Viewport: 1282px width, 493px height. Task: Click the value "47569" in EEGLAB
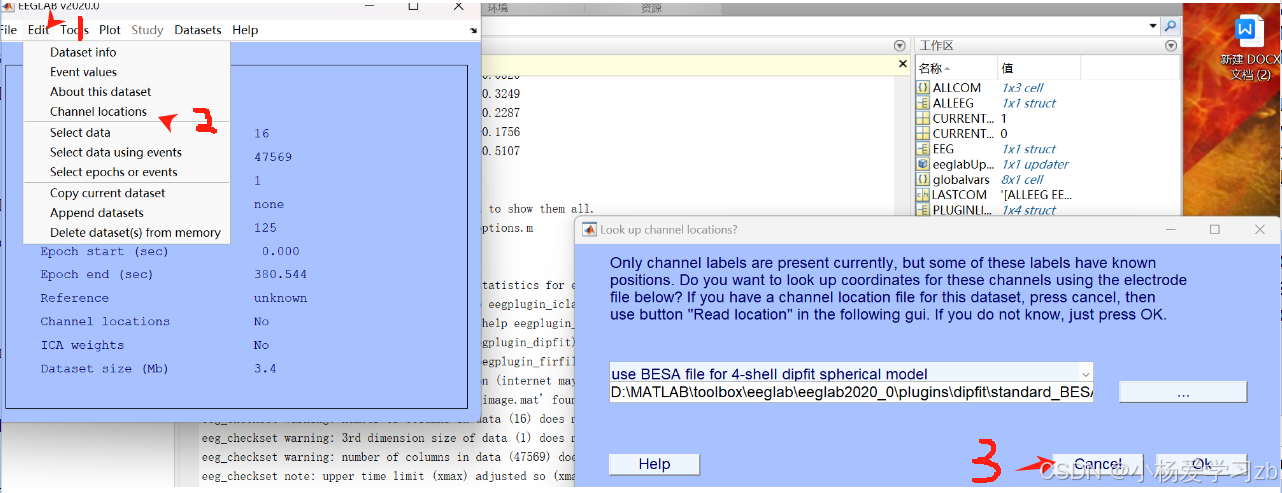point(273,157)
